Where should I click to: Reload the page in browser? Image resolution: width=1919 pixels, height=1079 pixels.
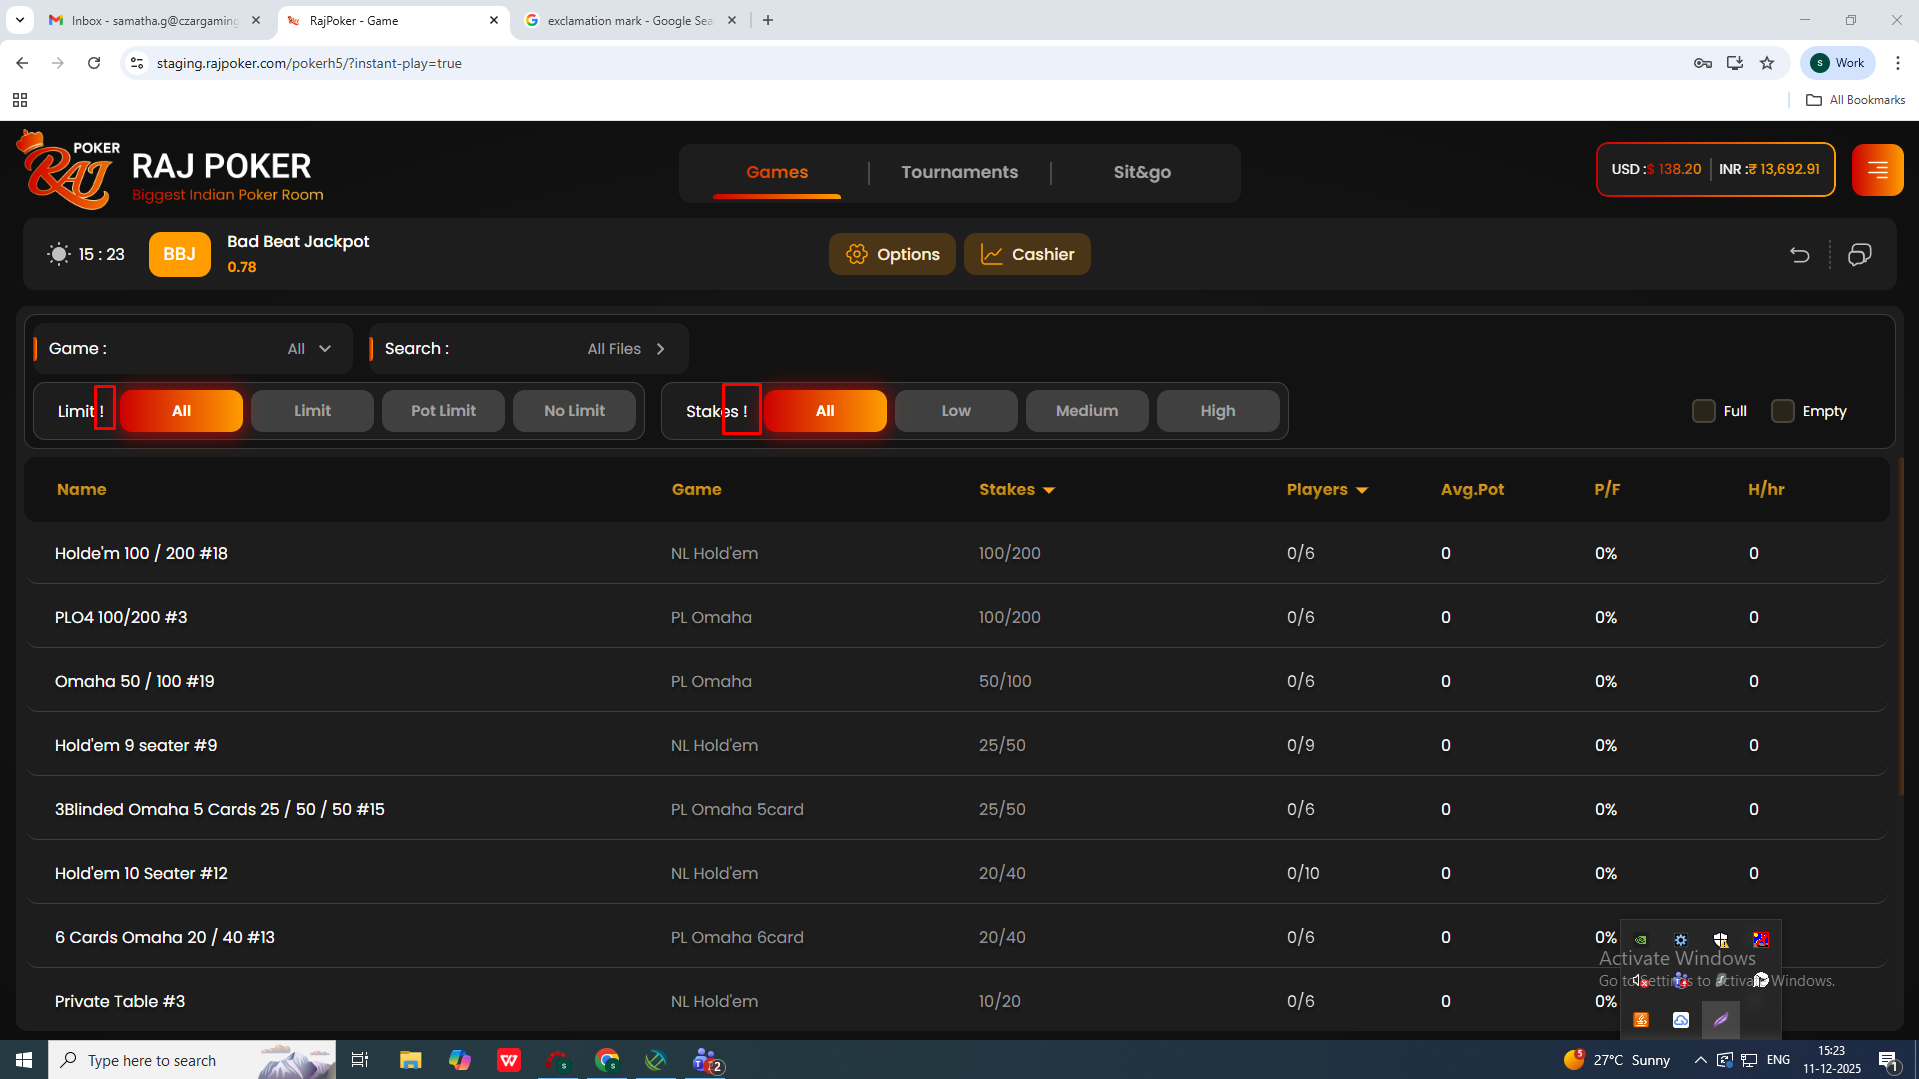click(94, 63)
